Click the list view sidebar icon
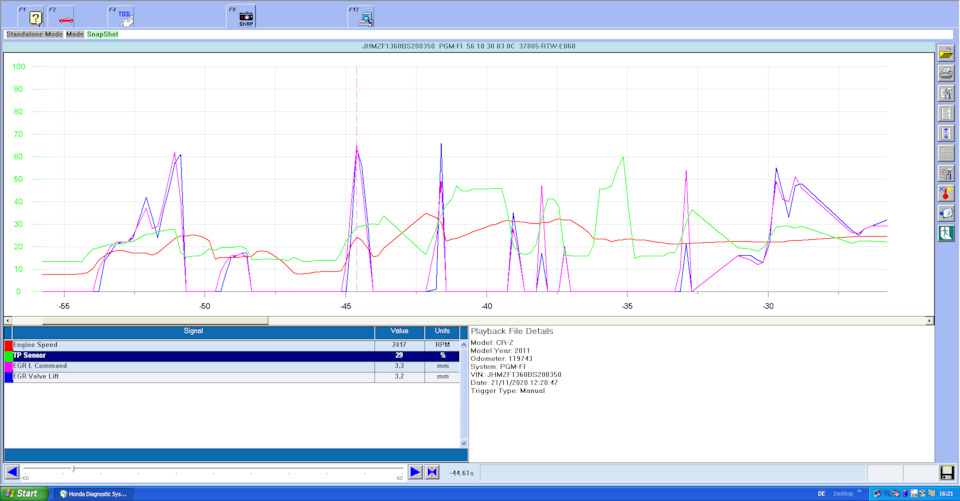This screenshot has width=960, height=501. point(946,113)
